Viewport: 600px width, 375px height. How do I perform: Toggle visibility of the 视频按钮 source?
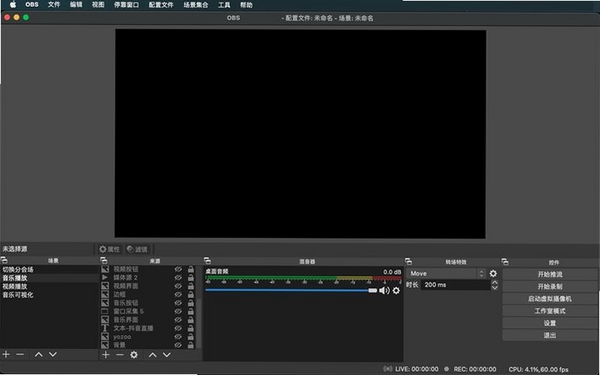[x=178, y=269]
